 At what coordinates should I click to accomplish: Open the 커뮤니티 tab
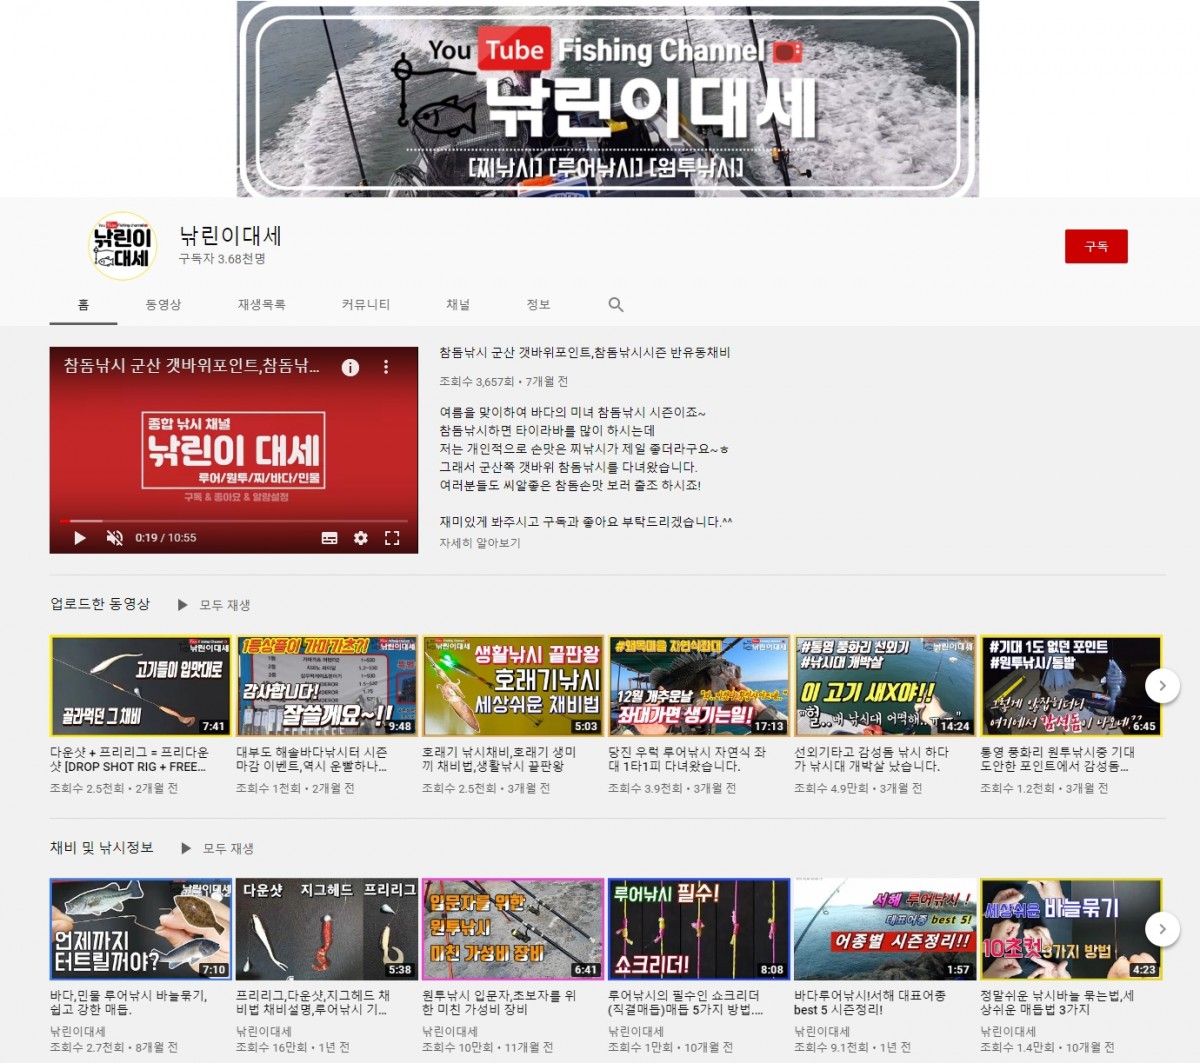[366, 305]
